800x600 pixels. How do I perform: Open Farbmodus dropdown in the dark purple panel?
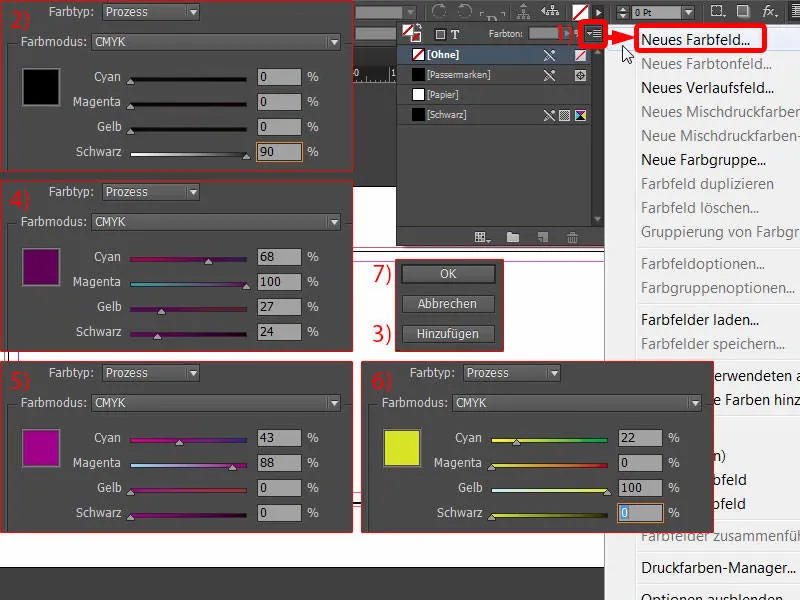[216, 222]
